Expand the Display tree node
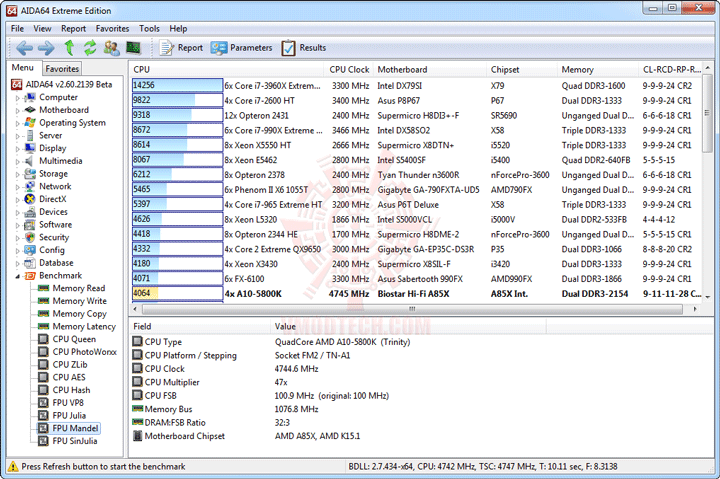Screen dimensions: 720x479 tap(17, 149)
